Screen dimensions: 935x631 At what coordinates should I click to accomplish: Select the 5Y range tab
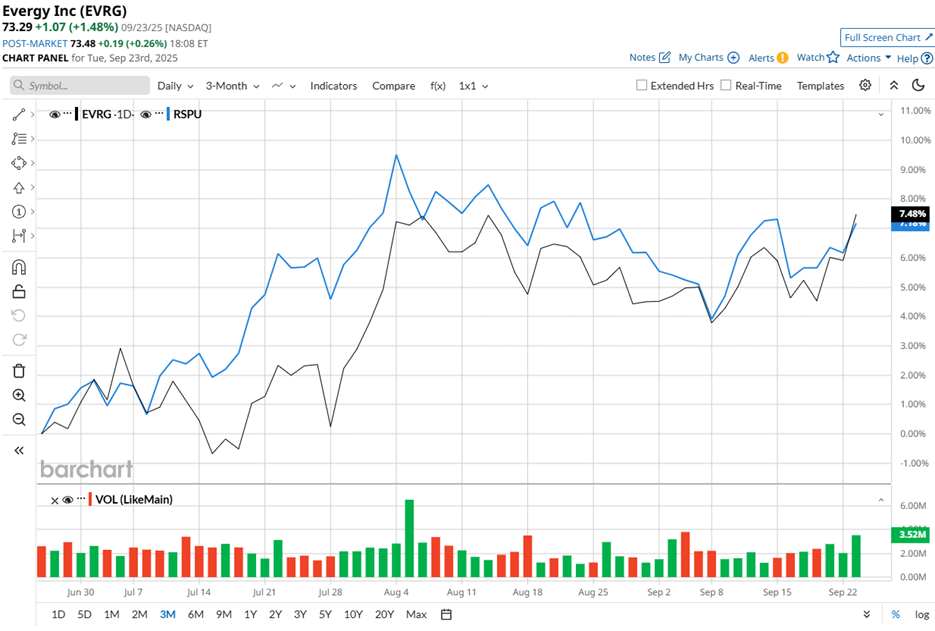click(x=325, y=614)
